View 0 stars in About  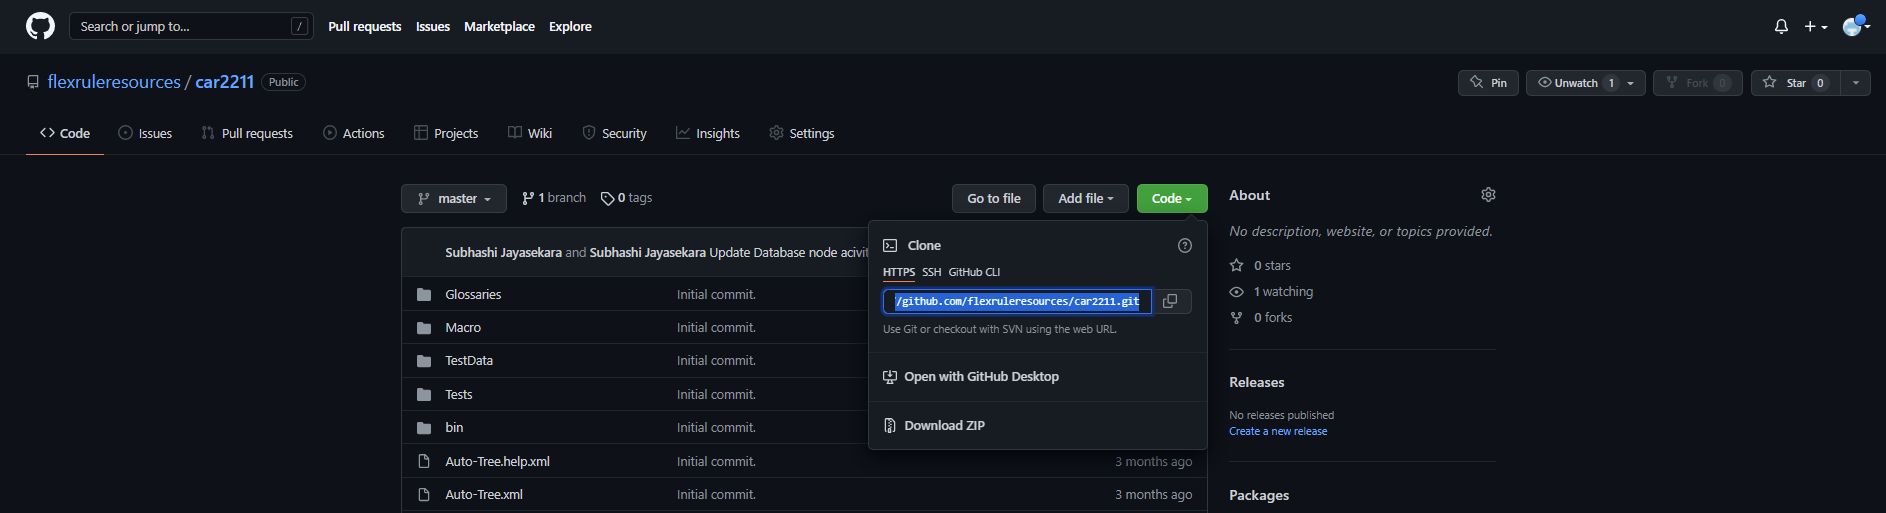click(1261, 266)
